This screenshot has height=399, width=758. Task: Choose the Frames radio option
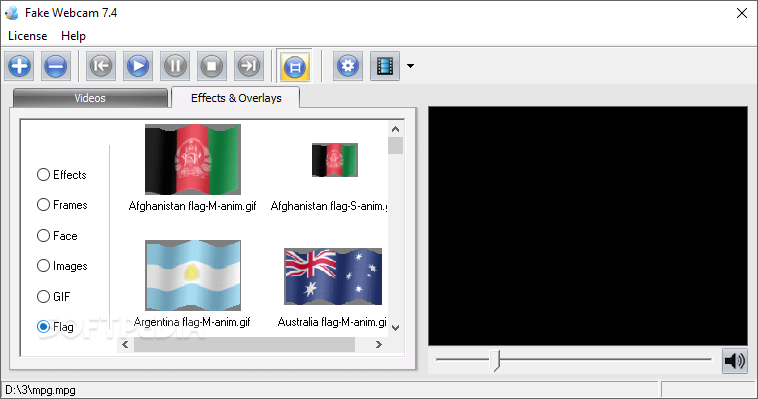(62, 205)
